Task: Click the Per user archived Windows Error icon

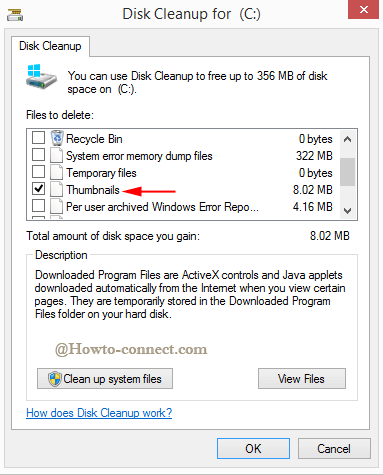Action: pos(56,206)
